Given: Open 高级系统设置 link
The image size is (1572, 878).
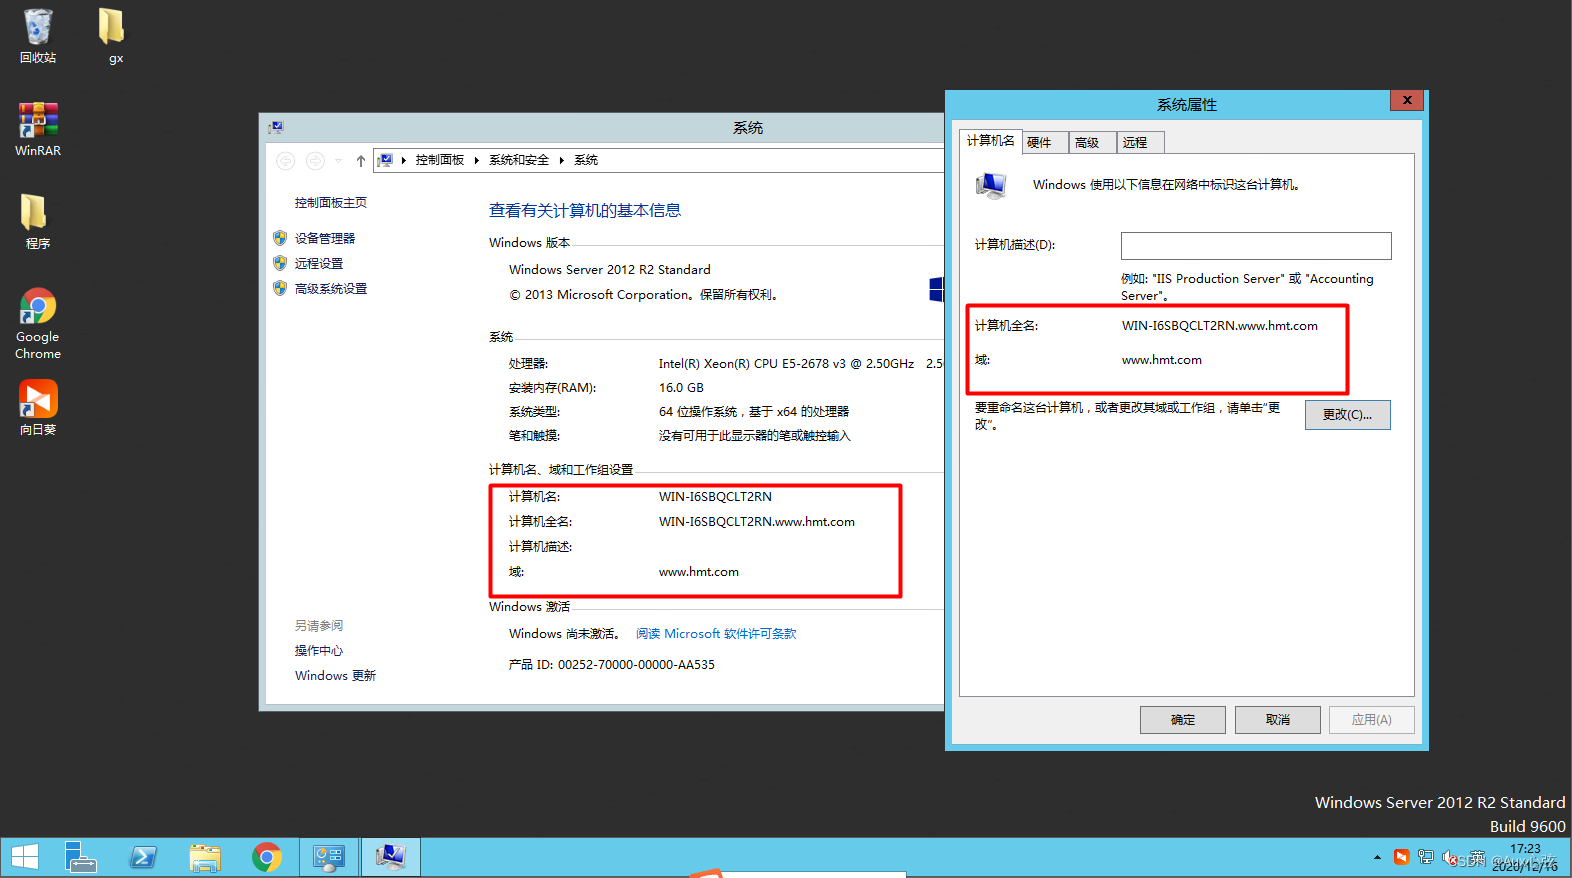Looking at the screenshot, I should (331, 288).
